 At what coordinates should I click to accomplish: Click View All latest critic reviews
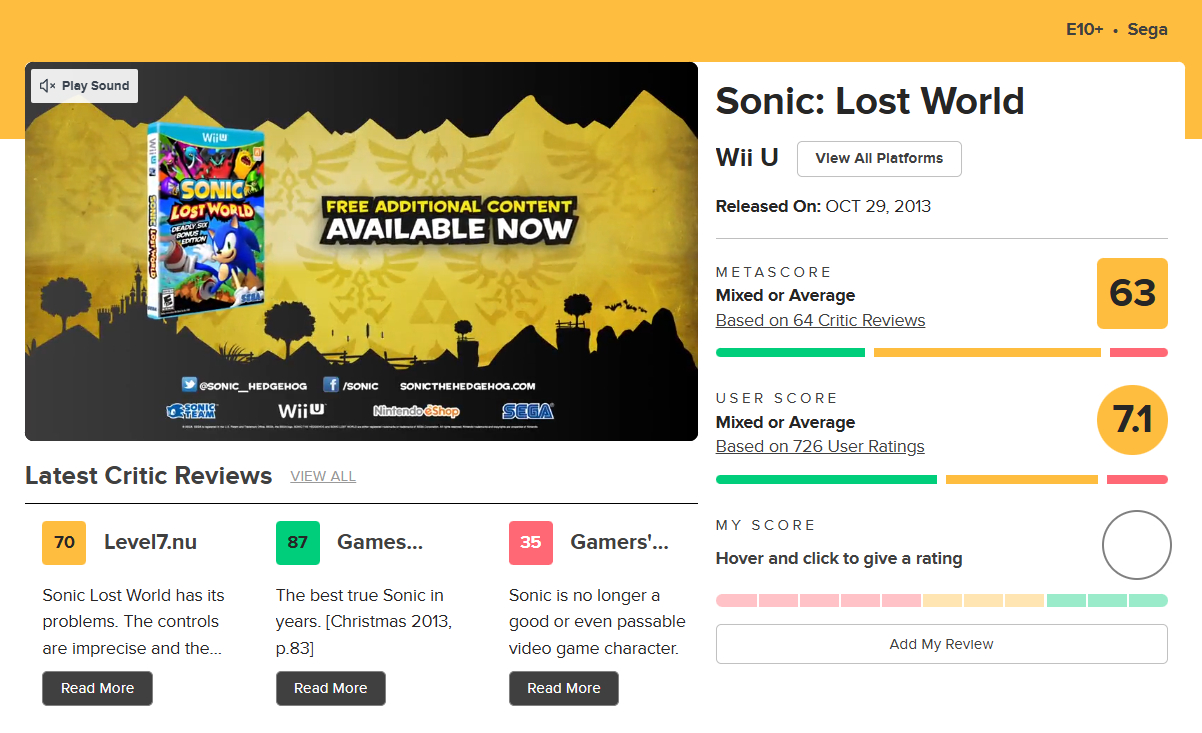[323, 476]
